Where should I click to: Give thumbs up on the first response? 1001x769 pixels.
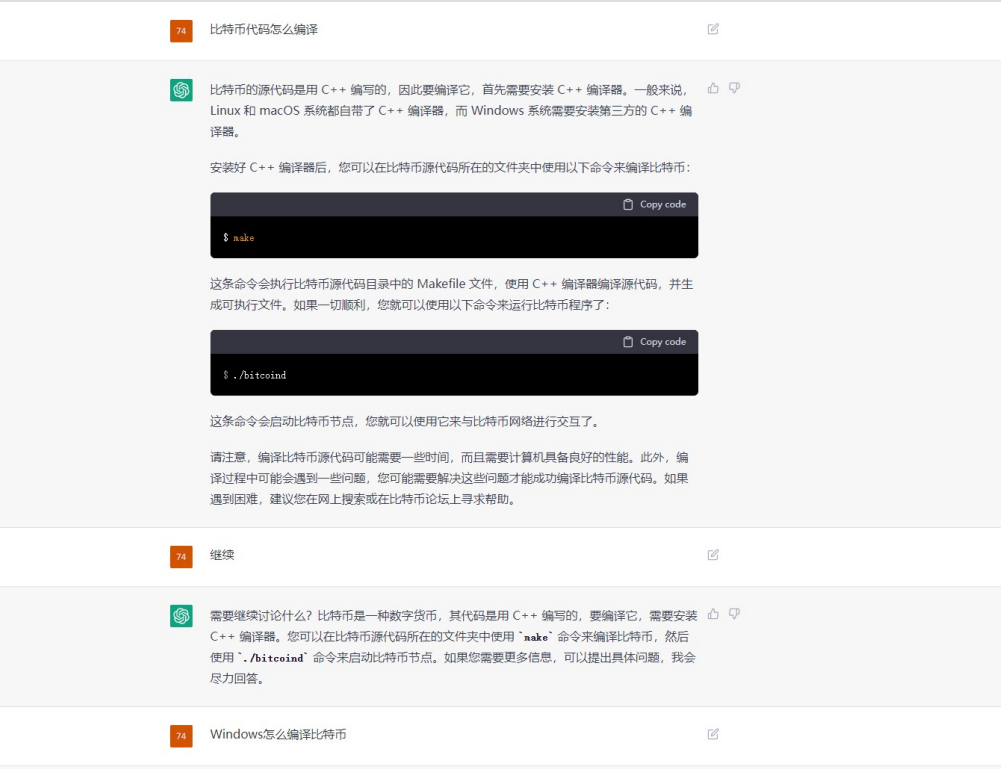pyautogui.click(x=712, y=88)
